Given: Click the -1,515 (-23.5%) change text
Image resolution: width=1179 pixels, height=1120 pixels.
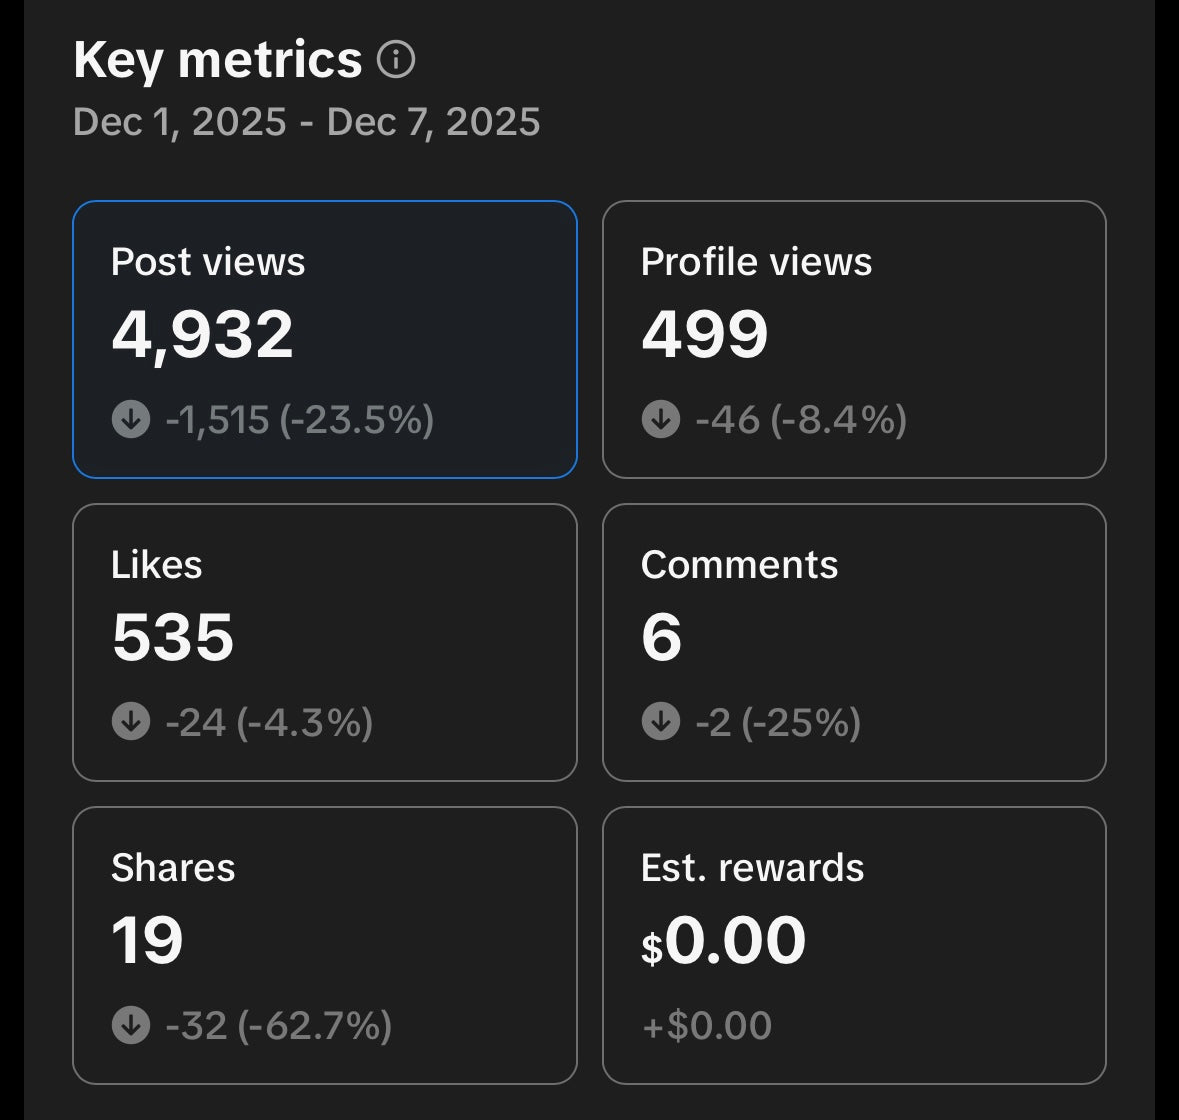Looking at the screenshot, I should click(299, 419).
